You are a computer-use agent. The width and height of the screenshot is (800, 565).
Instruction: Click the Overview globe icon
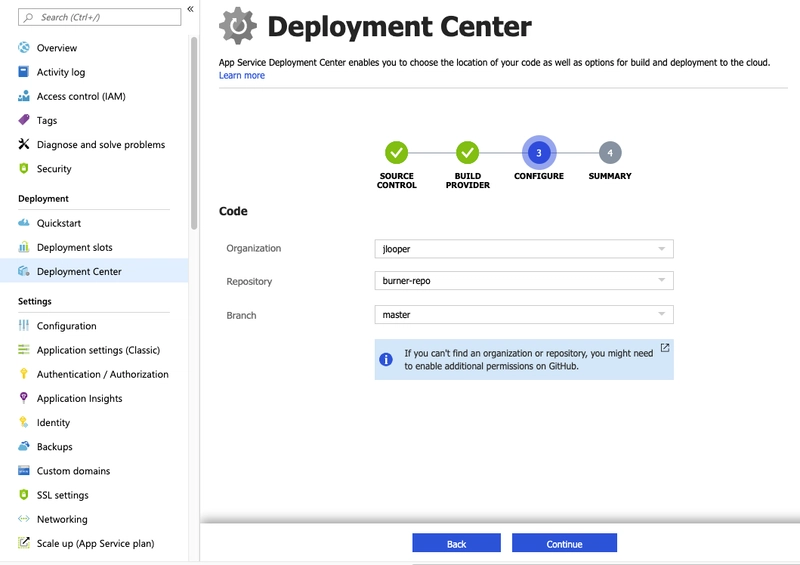pos(23,47)
